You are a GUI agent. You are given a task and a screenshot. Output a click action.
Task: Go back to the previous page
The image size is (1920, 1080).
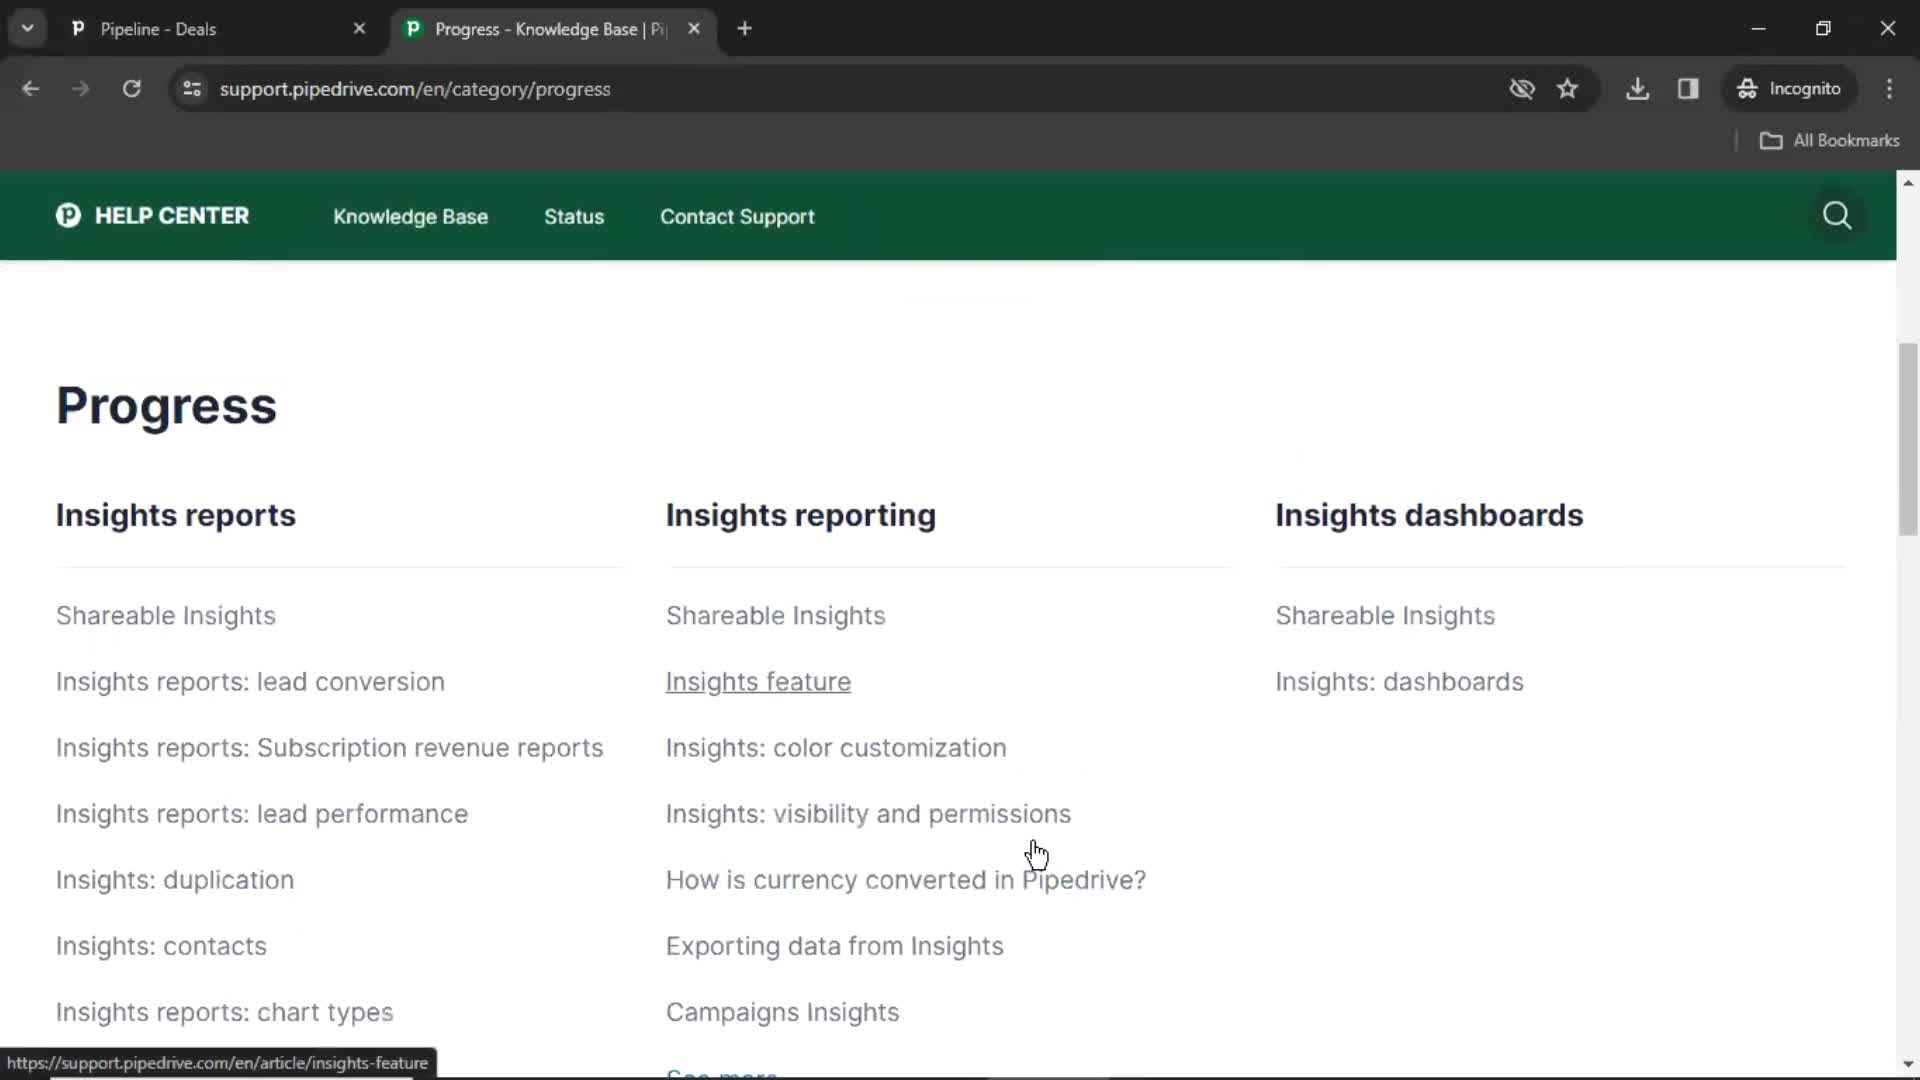[31, 89]
